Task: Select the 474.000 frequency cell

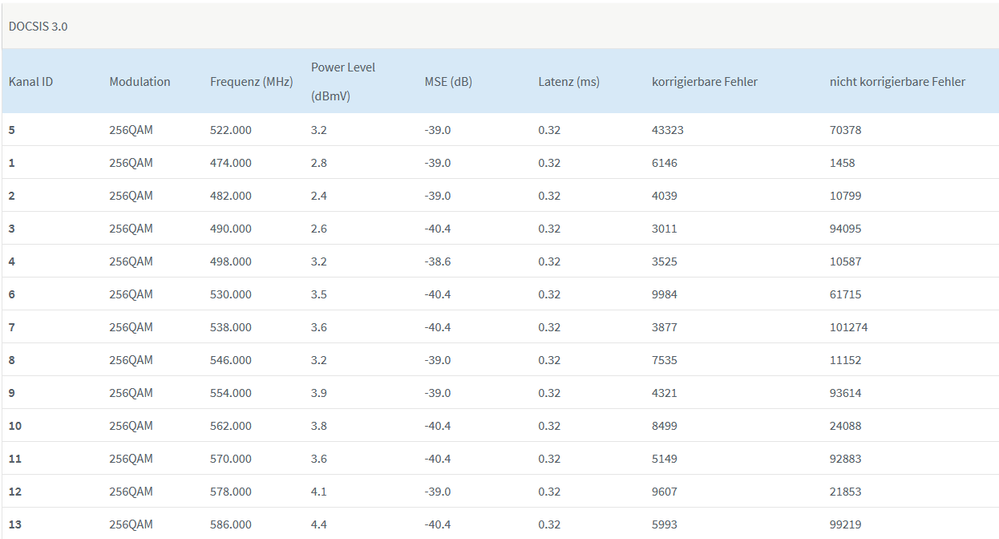Action: click(231, 163)
